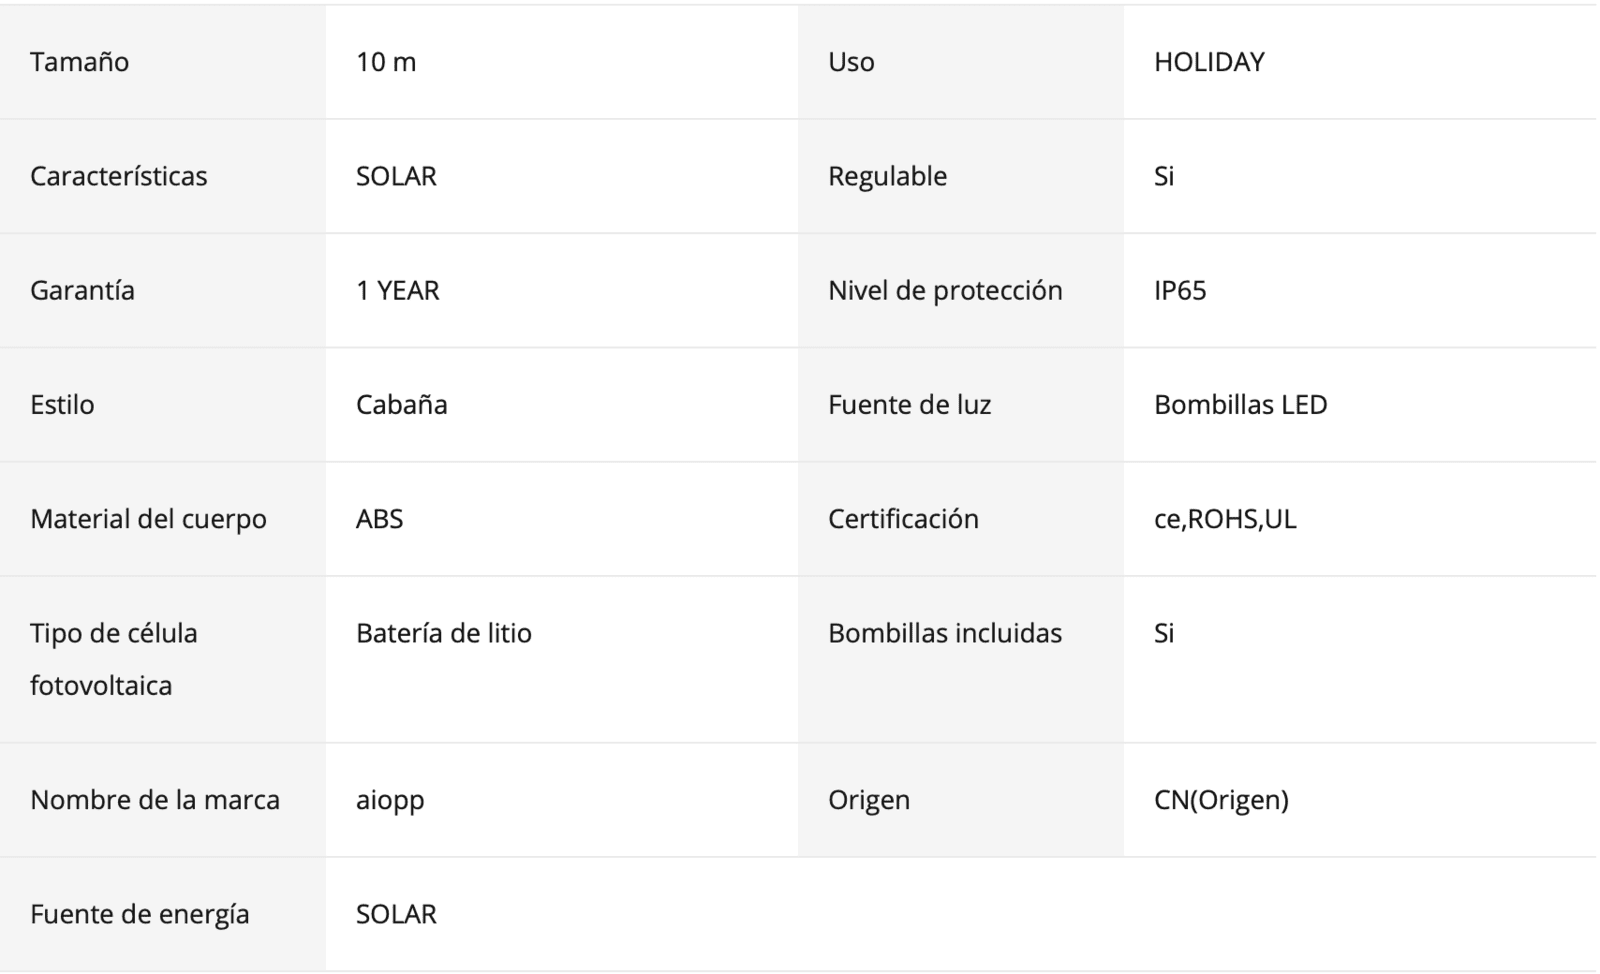
Task: Click the CN(Origen) value
Action: tap(1221, 800)
